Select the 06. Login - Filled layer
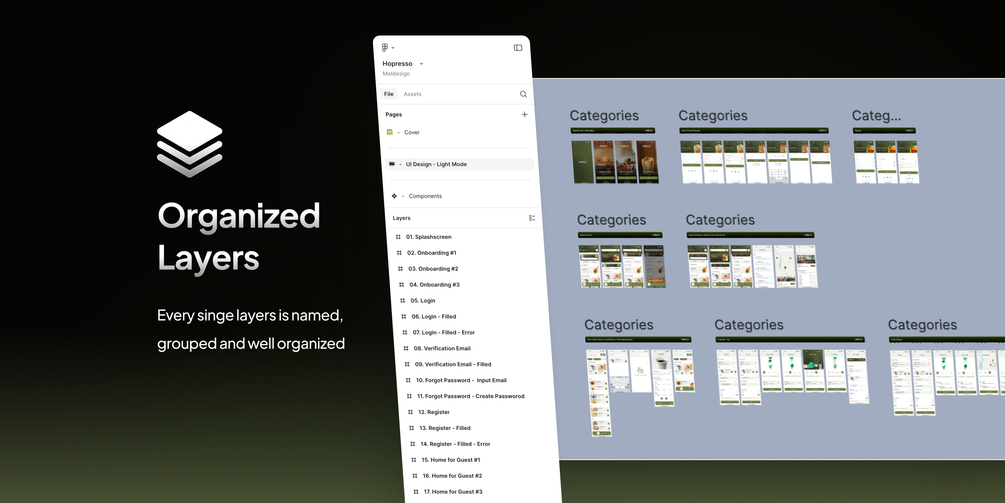 [x=434, y=317]
